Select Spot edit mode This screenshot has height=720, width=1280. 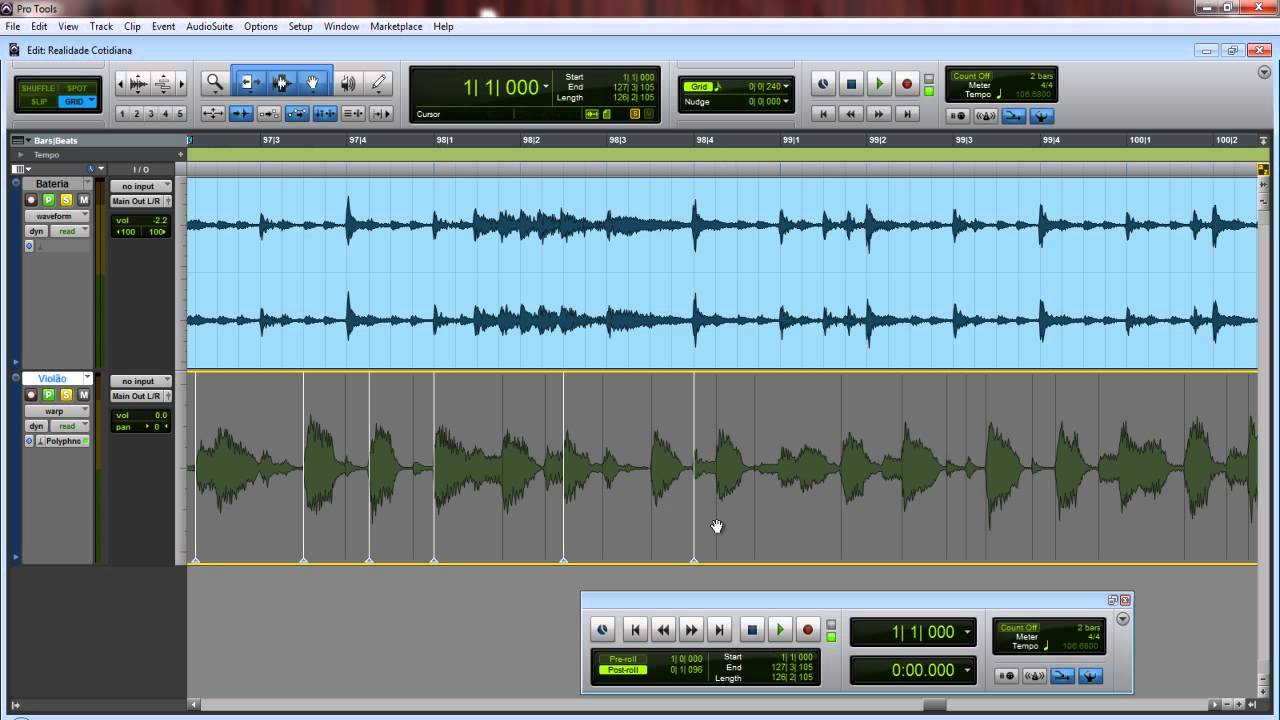[x=77, y=88]
